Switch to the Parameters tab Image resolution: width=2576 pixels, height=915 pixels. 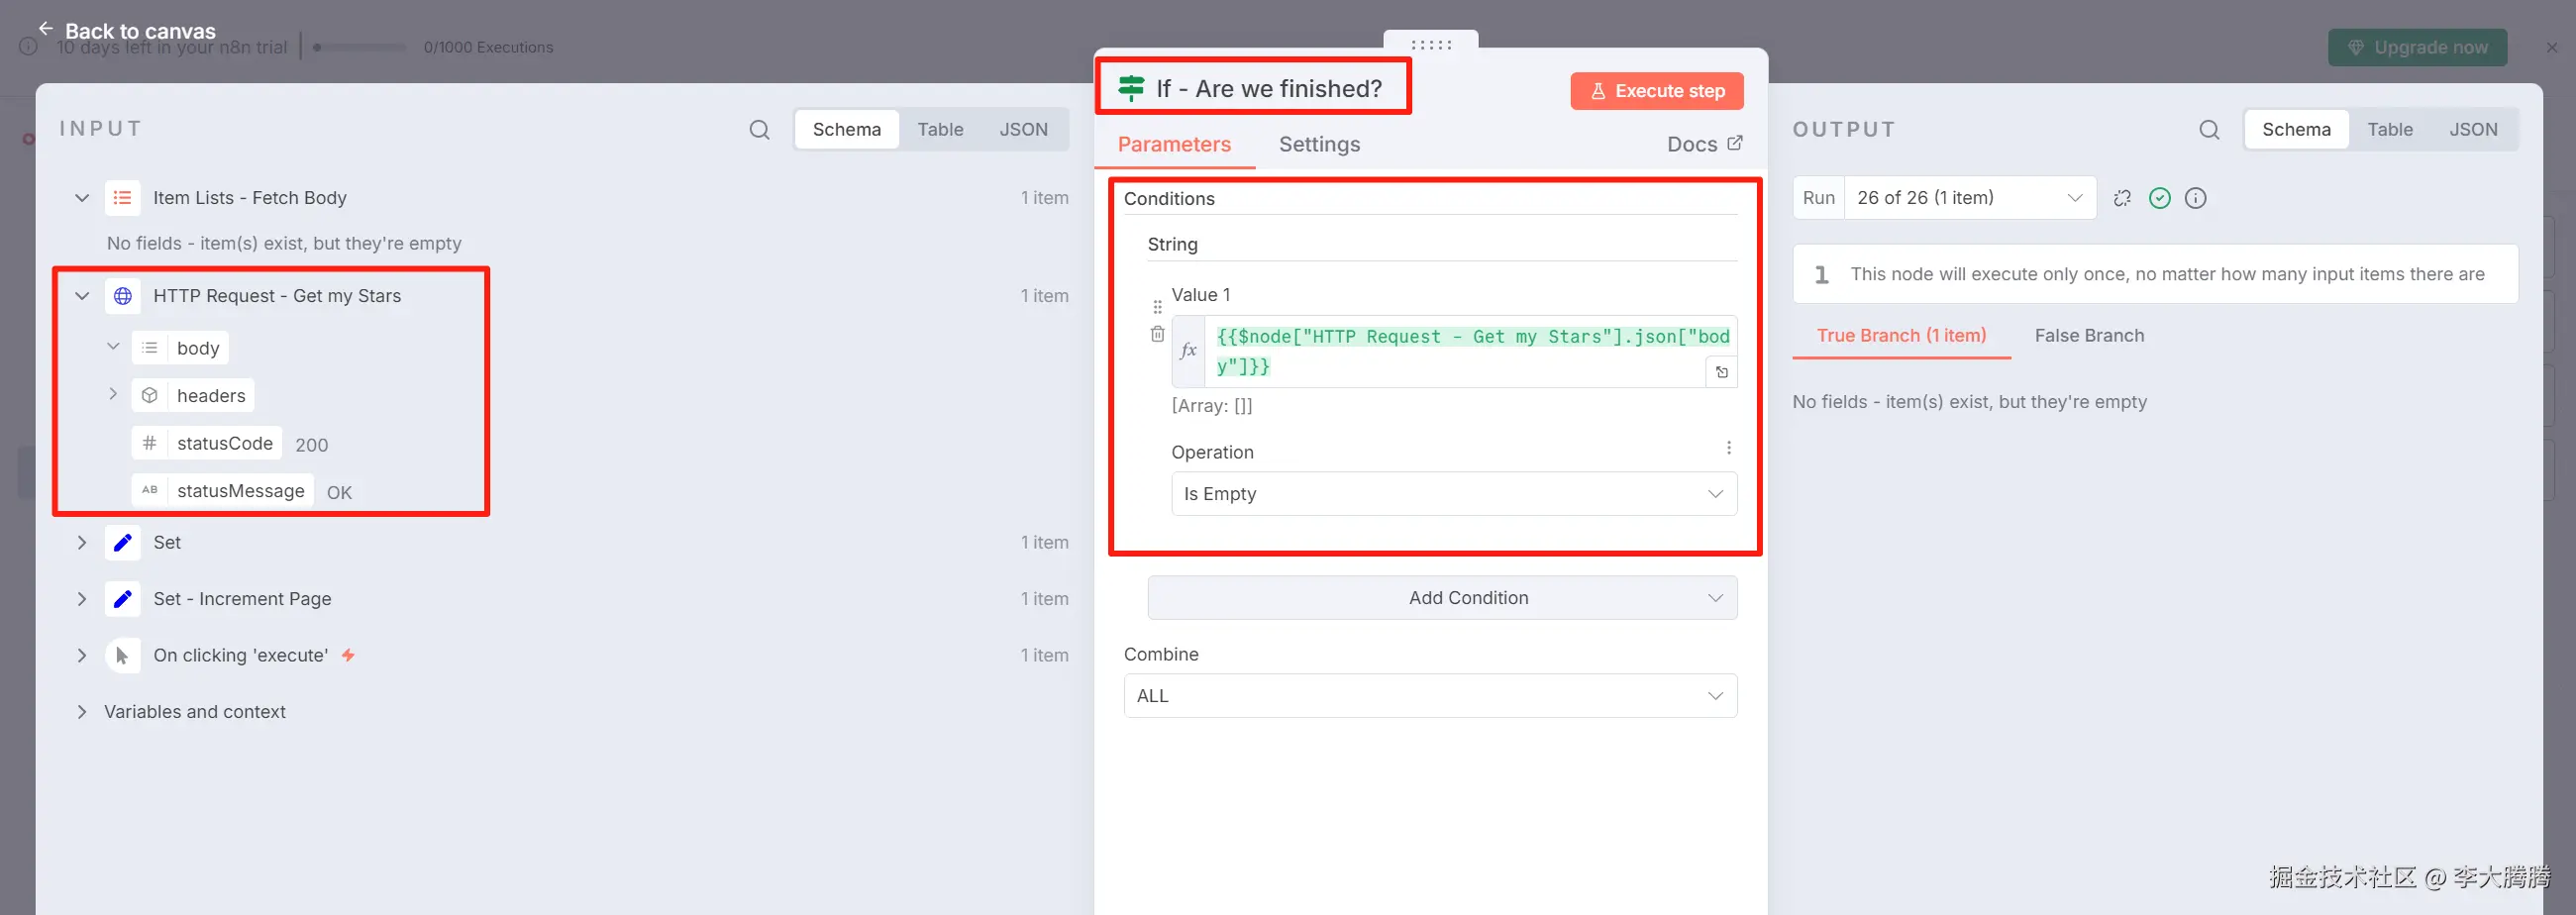pos(1174,144)
